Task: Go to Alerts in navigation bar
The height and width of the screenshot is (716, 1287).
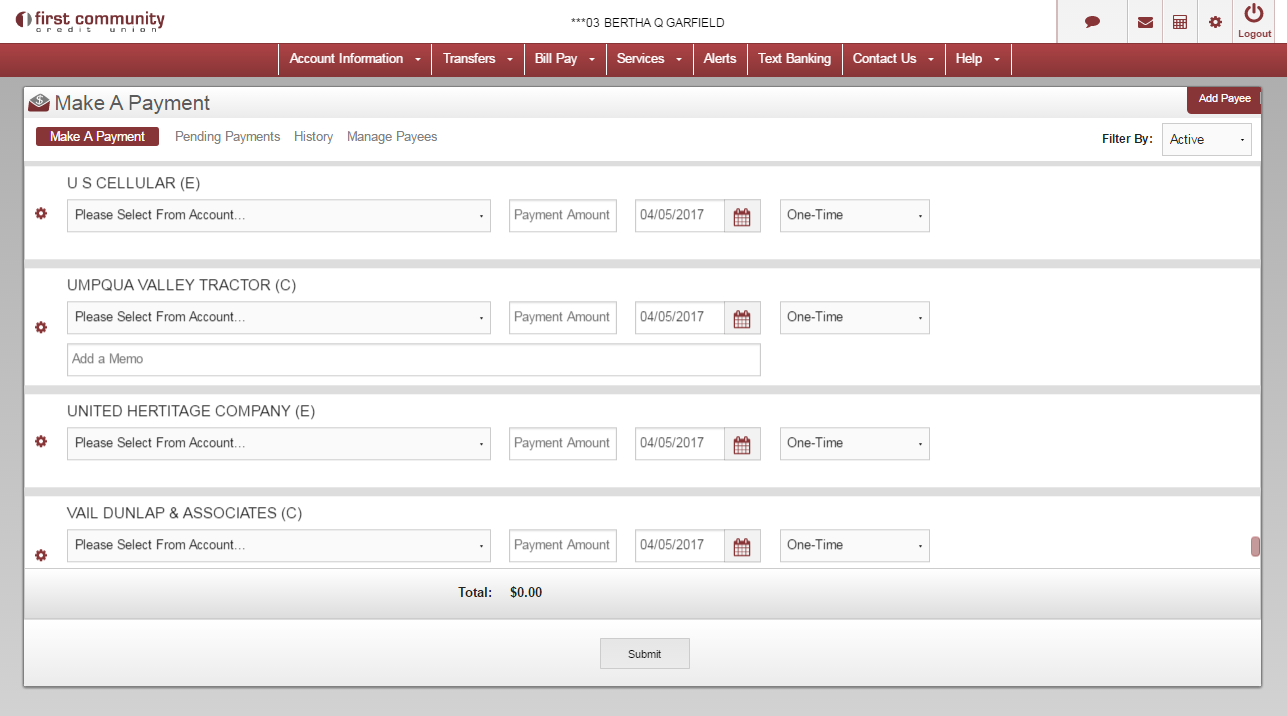Action: click(720, 59)
